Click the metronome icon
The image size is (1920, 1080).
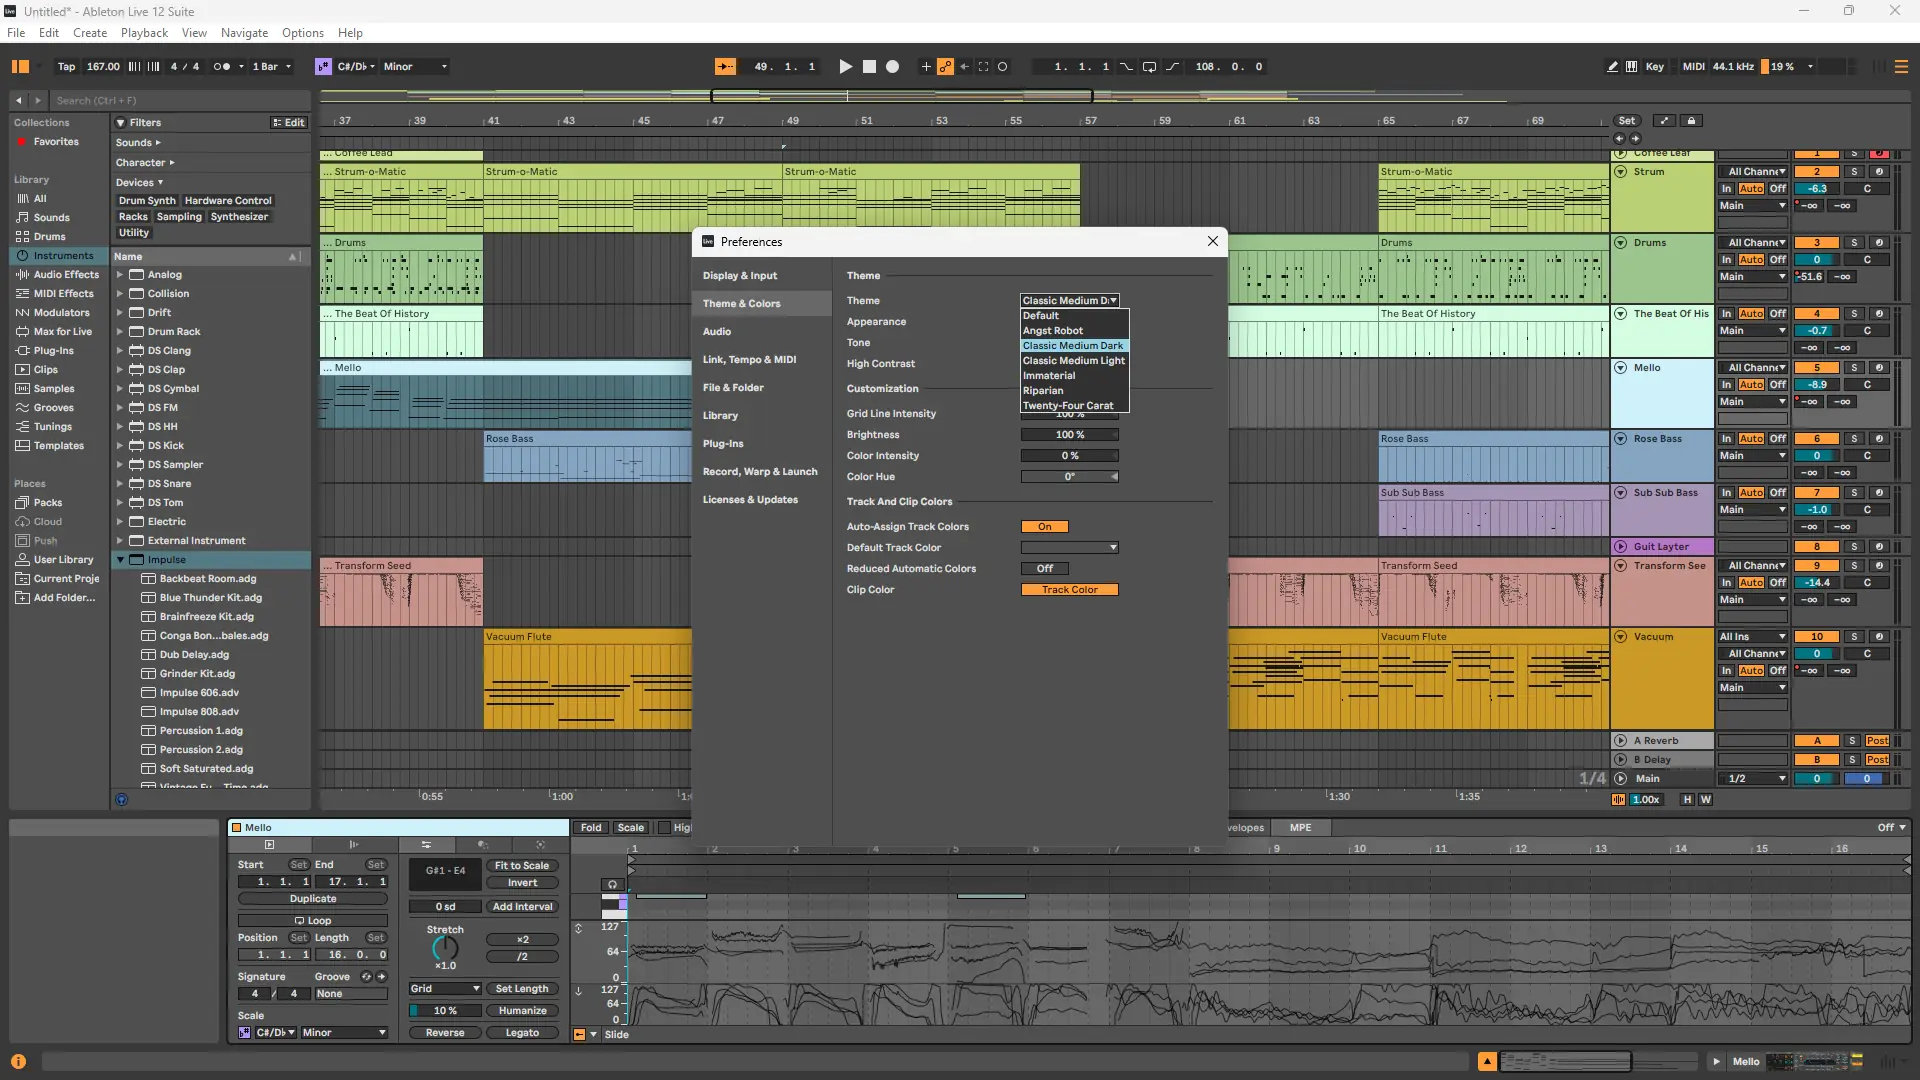click(222, 67)
